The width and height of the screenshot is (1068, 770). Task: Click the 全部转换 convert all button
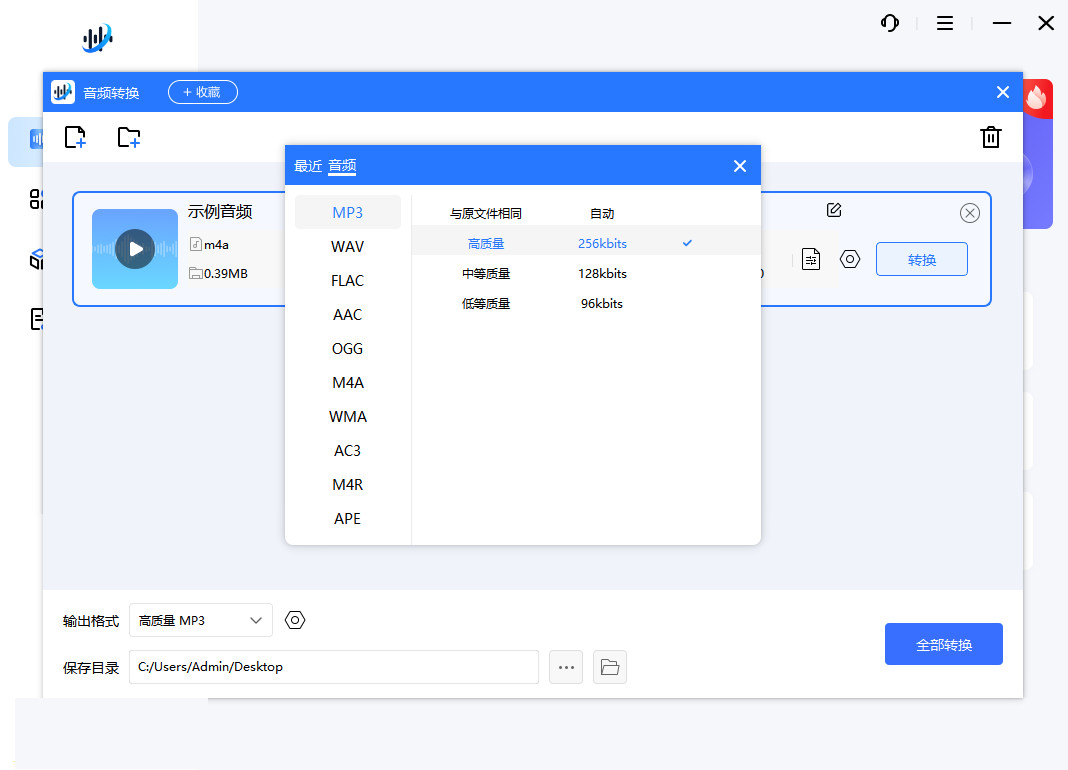tap(943, 643)
